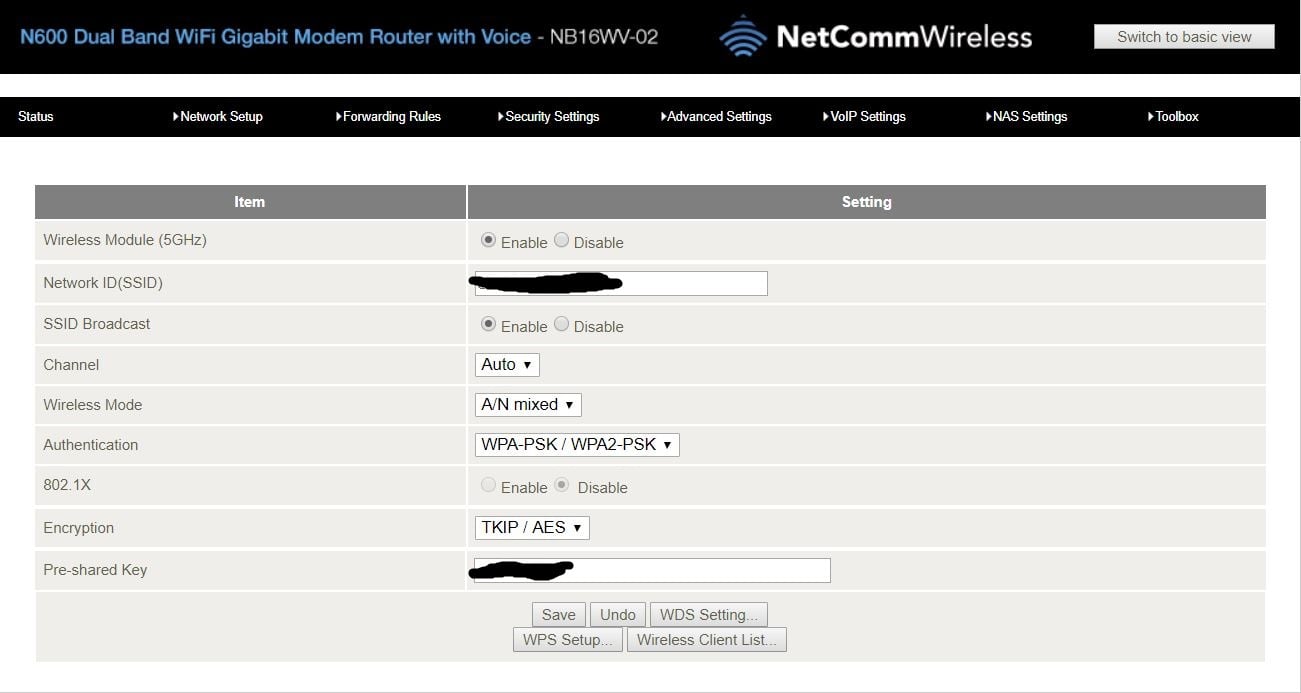Open WDS Setting
The width and height of the screenshot is (1301, 693).
[x=709, y=615]
